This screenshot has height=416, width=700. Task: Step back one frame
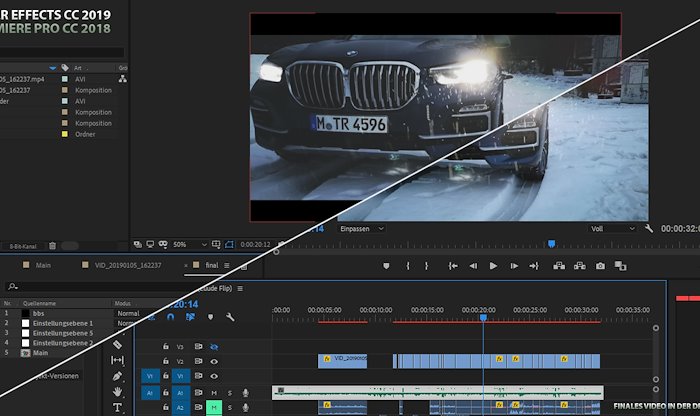(473, 266)
